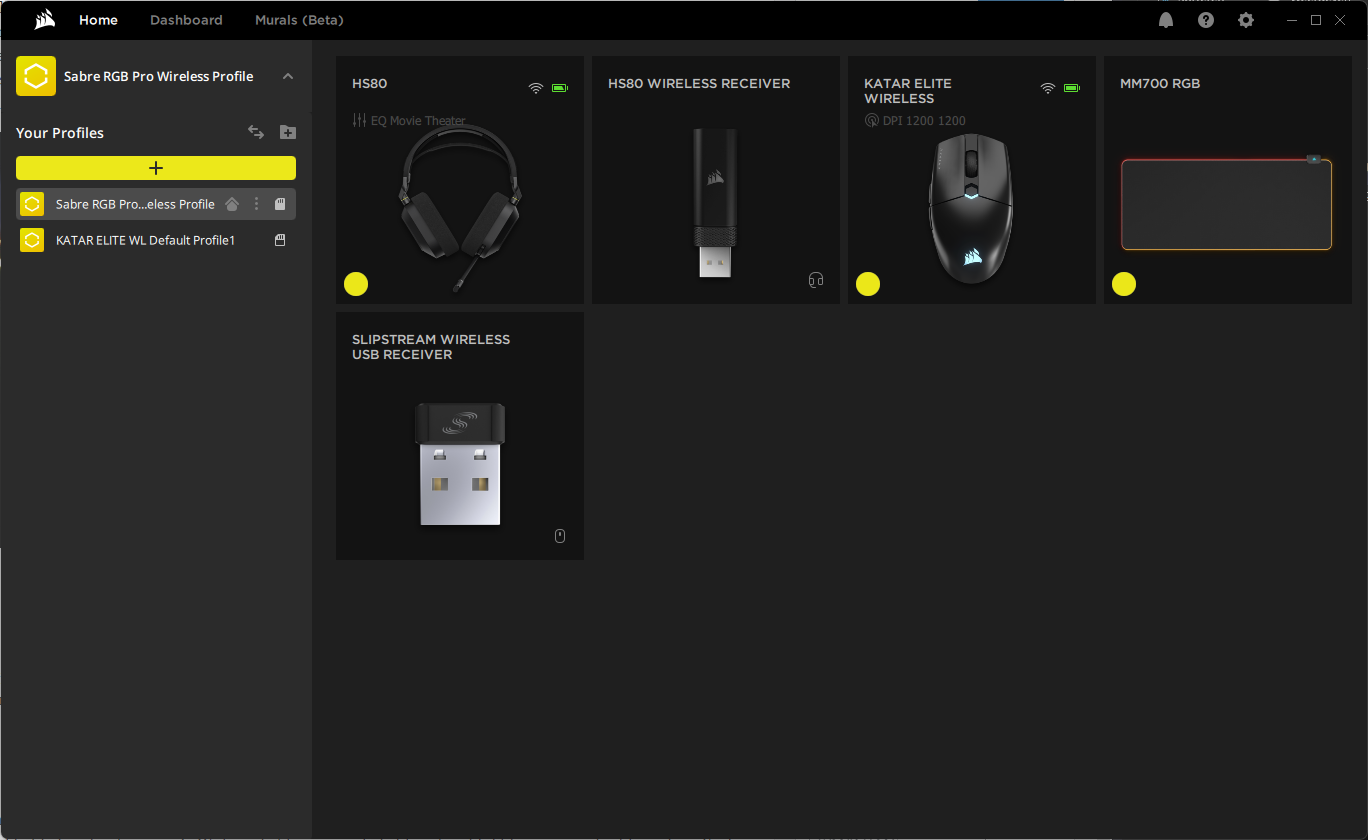This screenshot has width=1368, height=840.
Task: Create a new profile folder
Action: click(288, 132)
